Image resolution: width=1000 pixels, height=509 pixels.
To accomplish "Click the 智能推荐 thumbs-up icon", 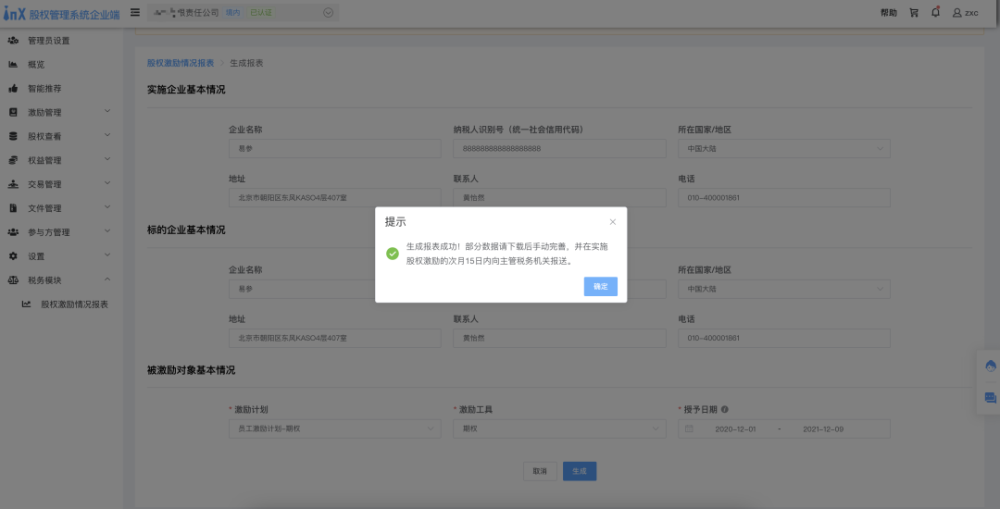I will click(13, 89).
